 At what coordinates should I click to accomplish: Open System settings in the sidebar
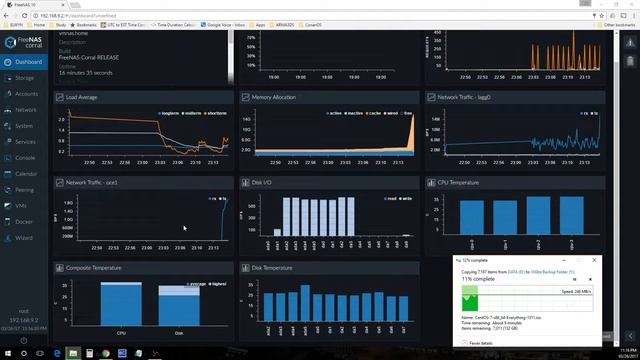24,126
